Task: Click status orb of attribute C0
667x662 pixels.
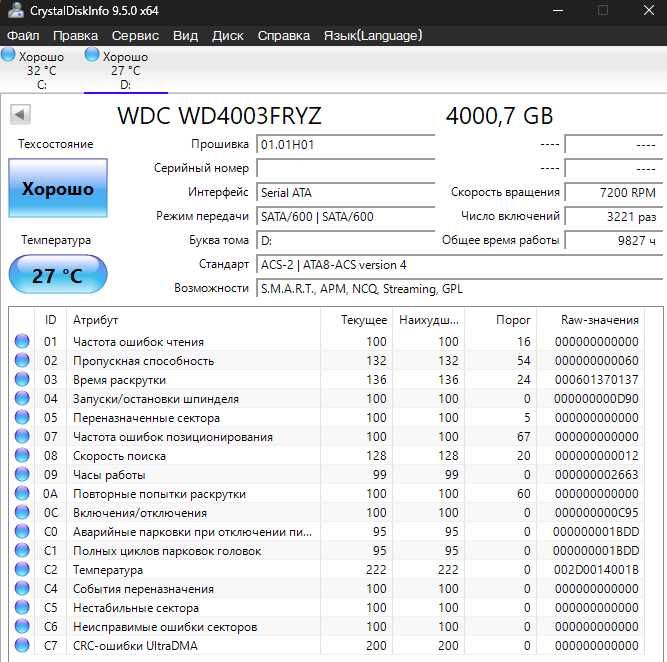Action: click(x=22, y=531)
